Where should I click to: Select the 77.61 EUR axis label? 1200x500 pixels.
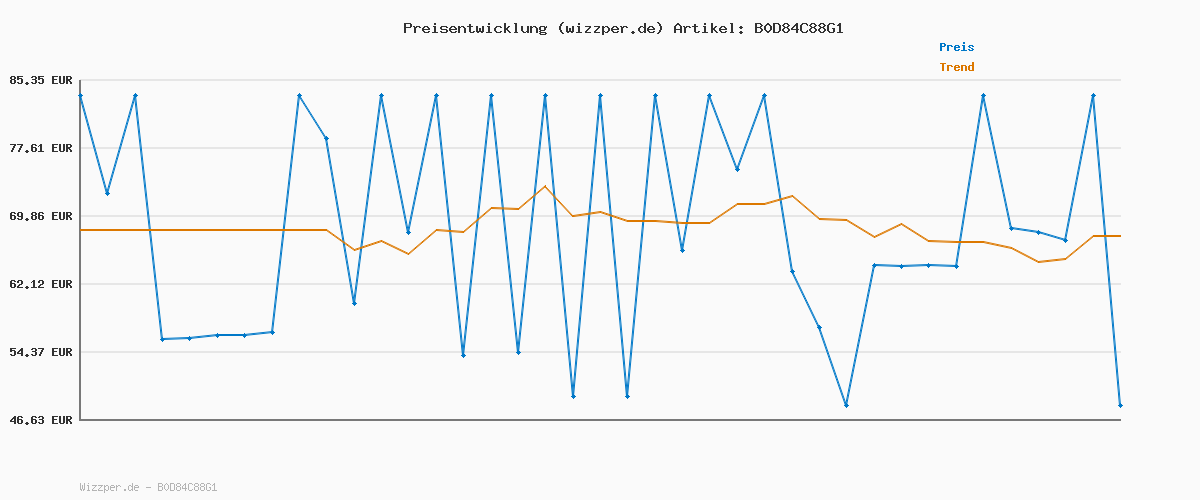click(42, 148)
